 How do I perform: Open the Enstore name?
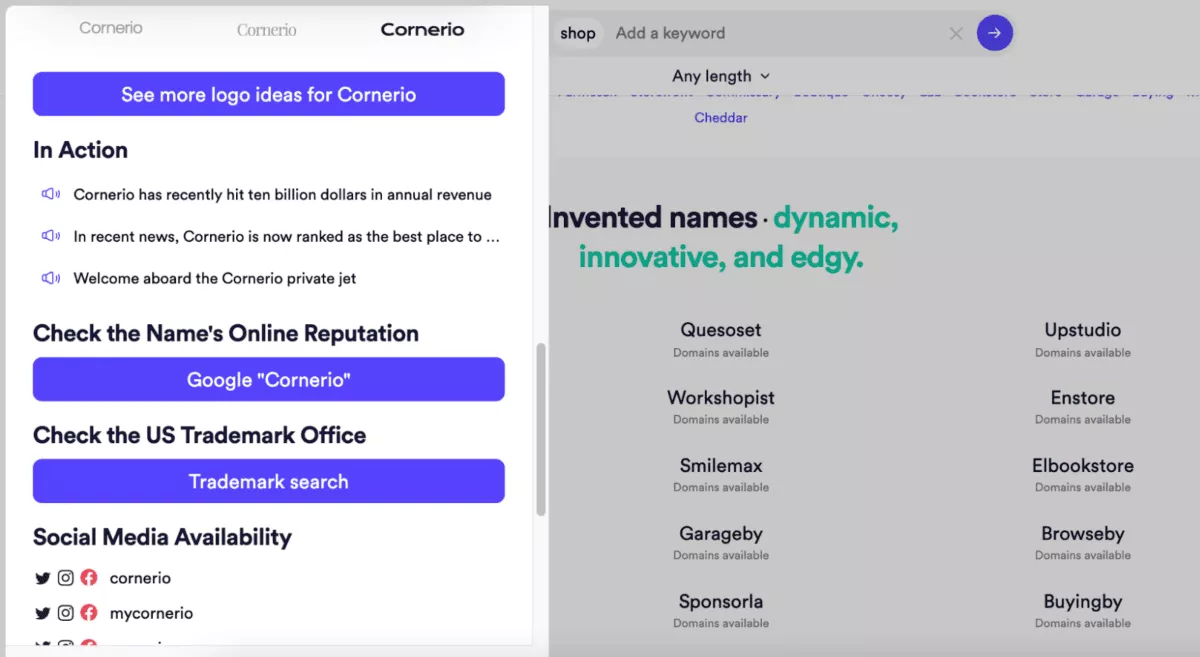(1083, 398)
